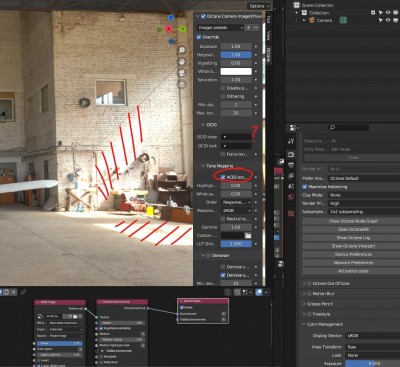This screenshot has width=400, height=367.
Task: Uncheck the Override checkbox
Action: [199, 37]
